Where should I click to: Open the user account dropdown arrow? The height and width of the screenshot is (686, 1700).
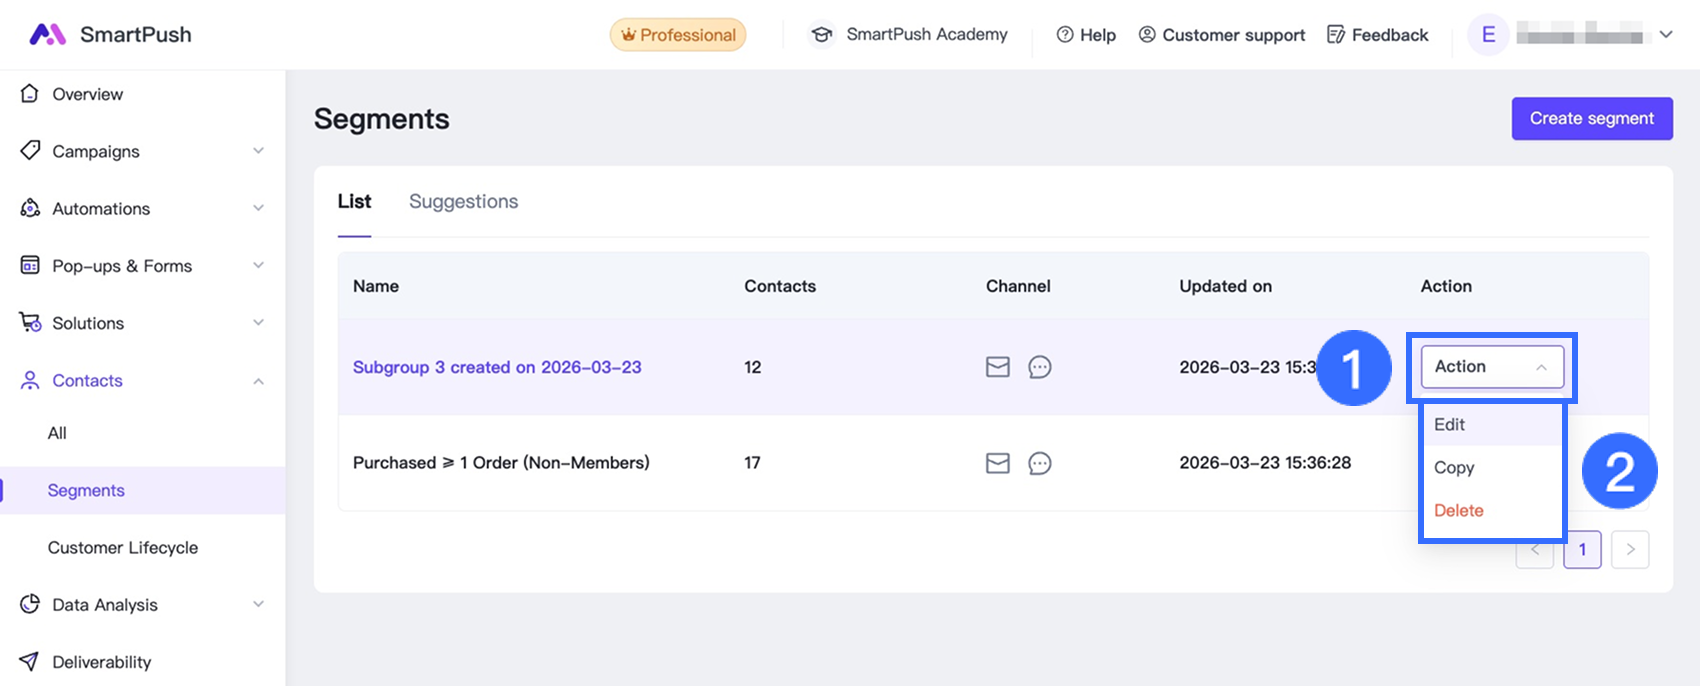click(x=1666, y=35)
